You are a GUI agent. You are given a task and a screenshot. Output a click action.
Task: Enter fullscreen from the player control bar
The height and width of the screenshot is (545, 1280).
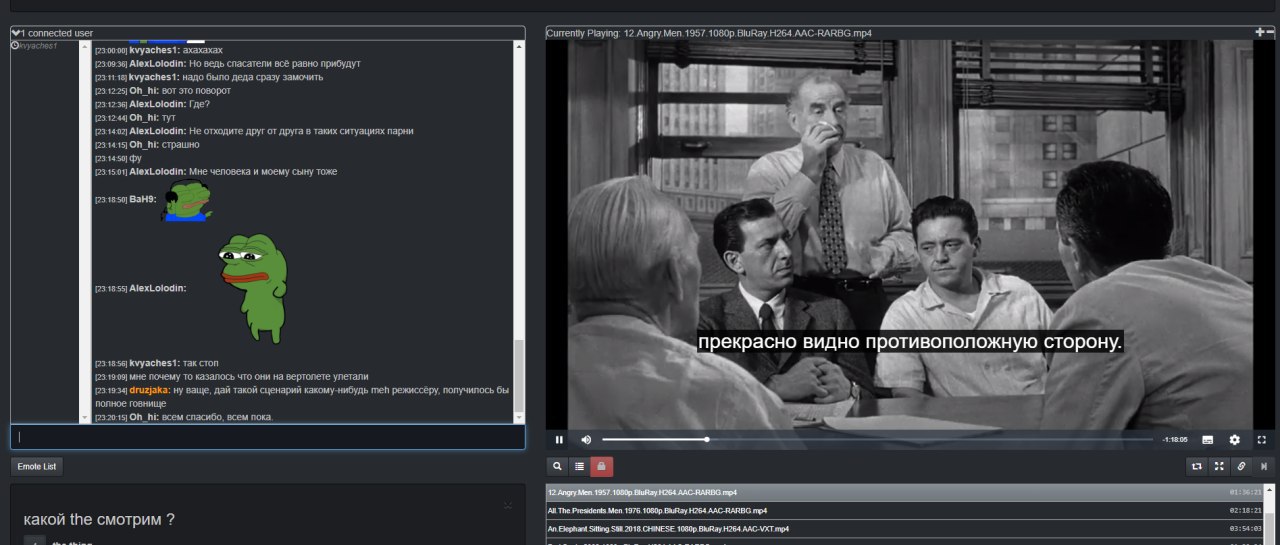point(1262,440)
